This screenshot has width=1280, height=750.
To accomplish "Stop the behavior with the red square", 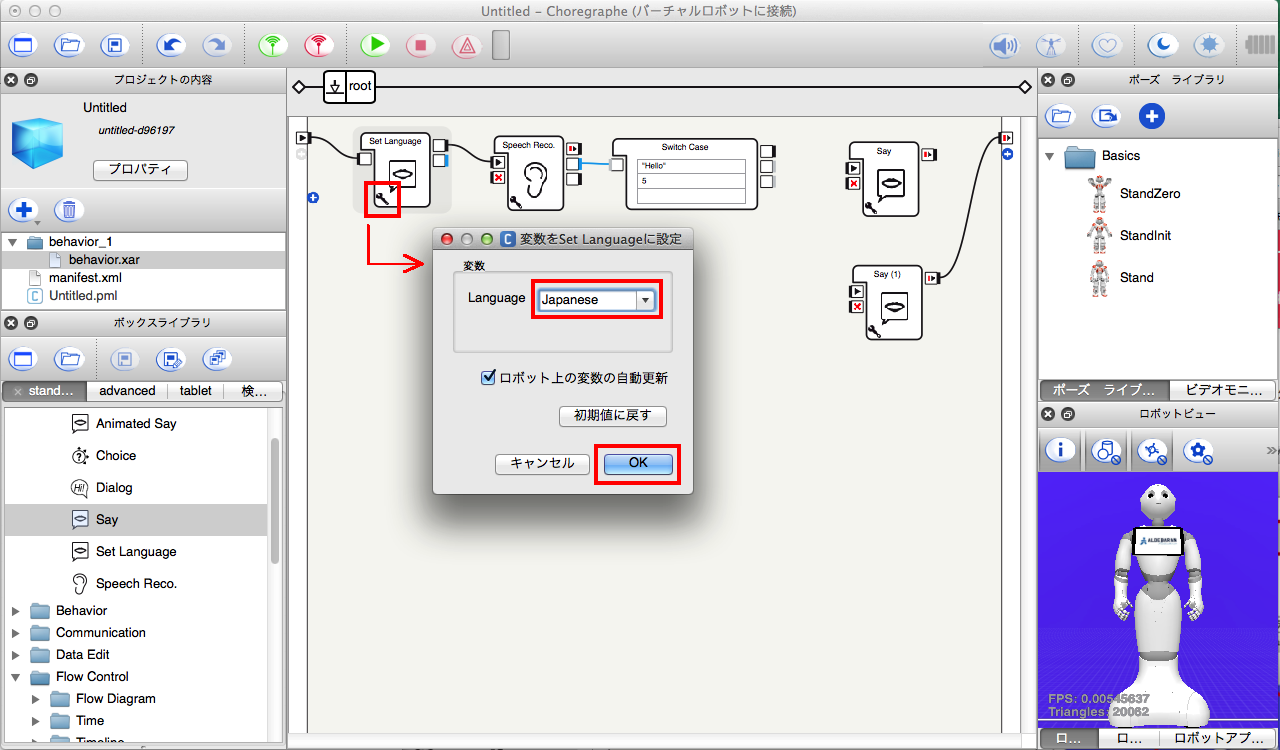I will (x=421, y=45).
